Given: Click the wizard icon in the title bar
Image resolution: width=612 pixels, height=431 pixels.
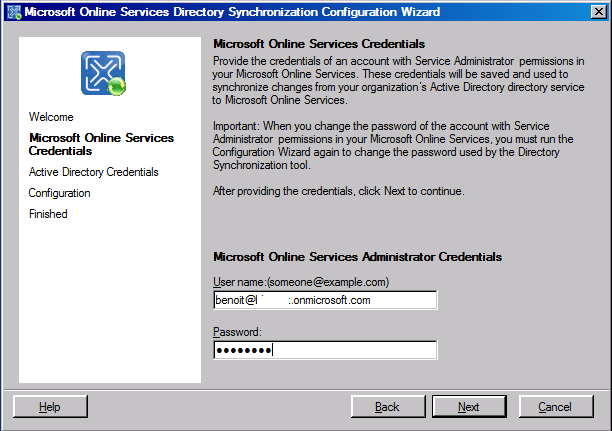Looking at the screenshot, I should click(13, 11).
